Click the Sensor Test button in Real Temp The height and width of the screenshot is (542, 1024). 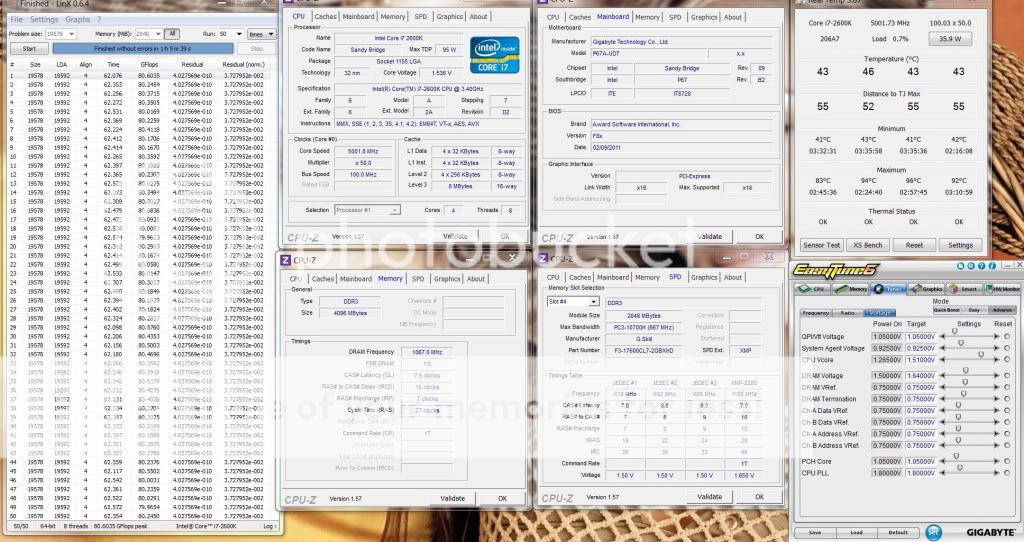click(821, 245)
